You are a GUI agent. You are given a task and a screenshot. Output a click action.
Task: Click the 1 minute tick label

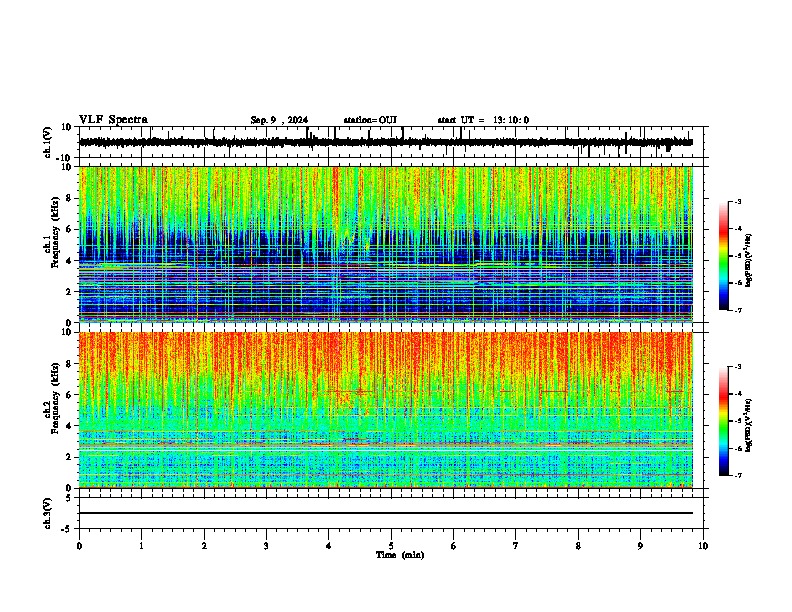point(141,546)
